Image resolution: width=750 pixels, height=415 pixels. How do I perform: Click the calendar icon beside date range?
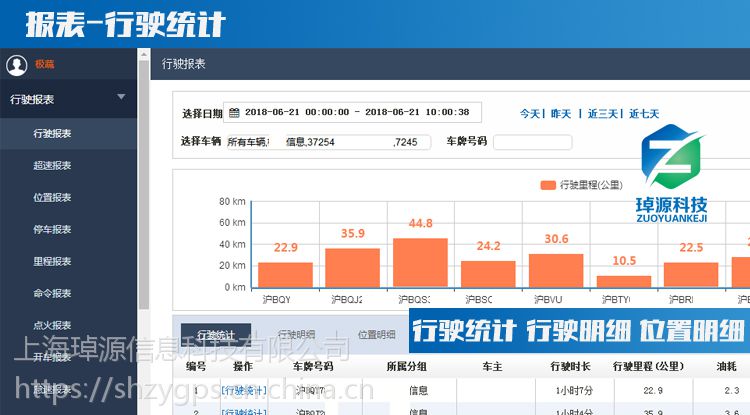pyautogui.click(x=235, y=113)
